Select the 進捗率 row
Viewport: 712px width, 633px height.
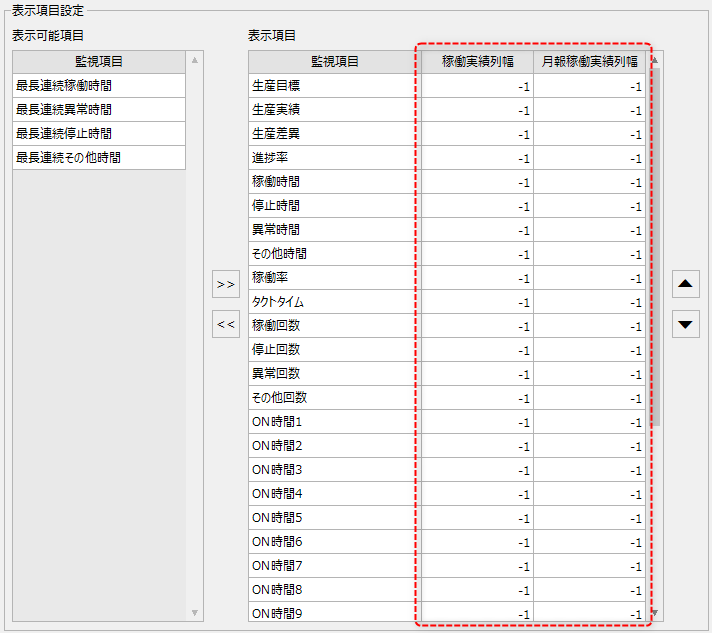coord(447,158)
